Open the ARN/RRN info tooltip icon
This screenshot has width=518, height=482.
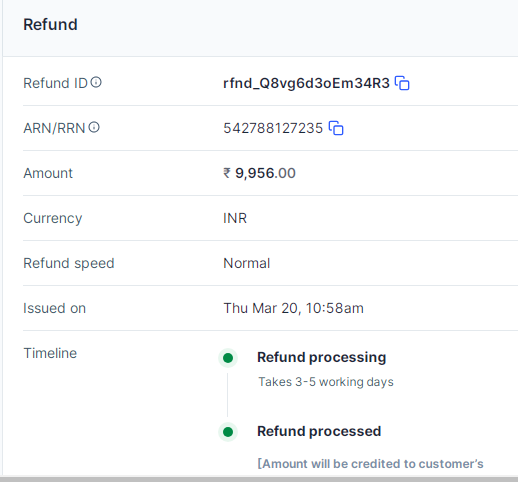coord(94,127)
